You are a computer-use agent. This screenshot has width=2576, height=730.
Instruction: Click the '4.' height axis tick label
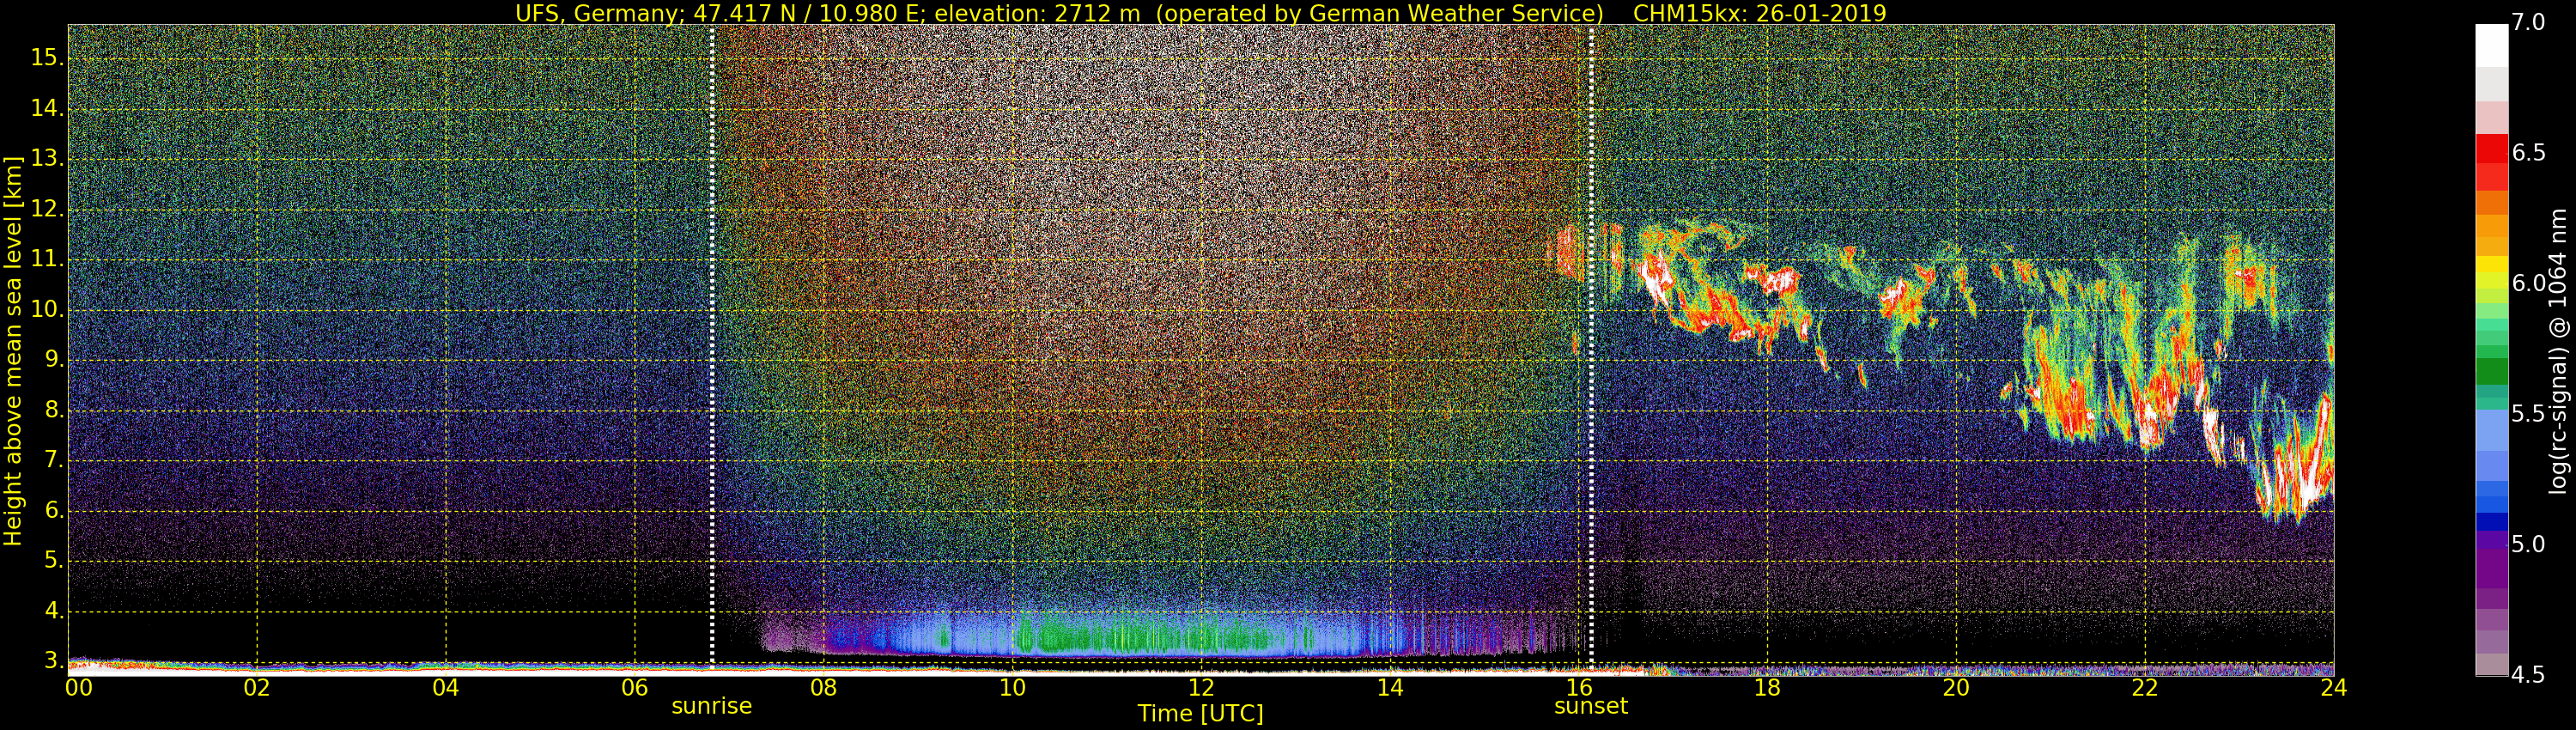coord(53,611)
